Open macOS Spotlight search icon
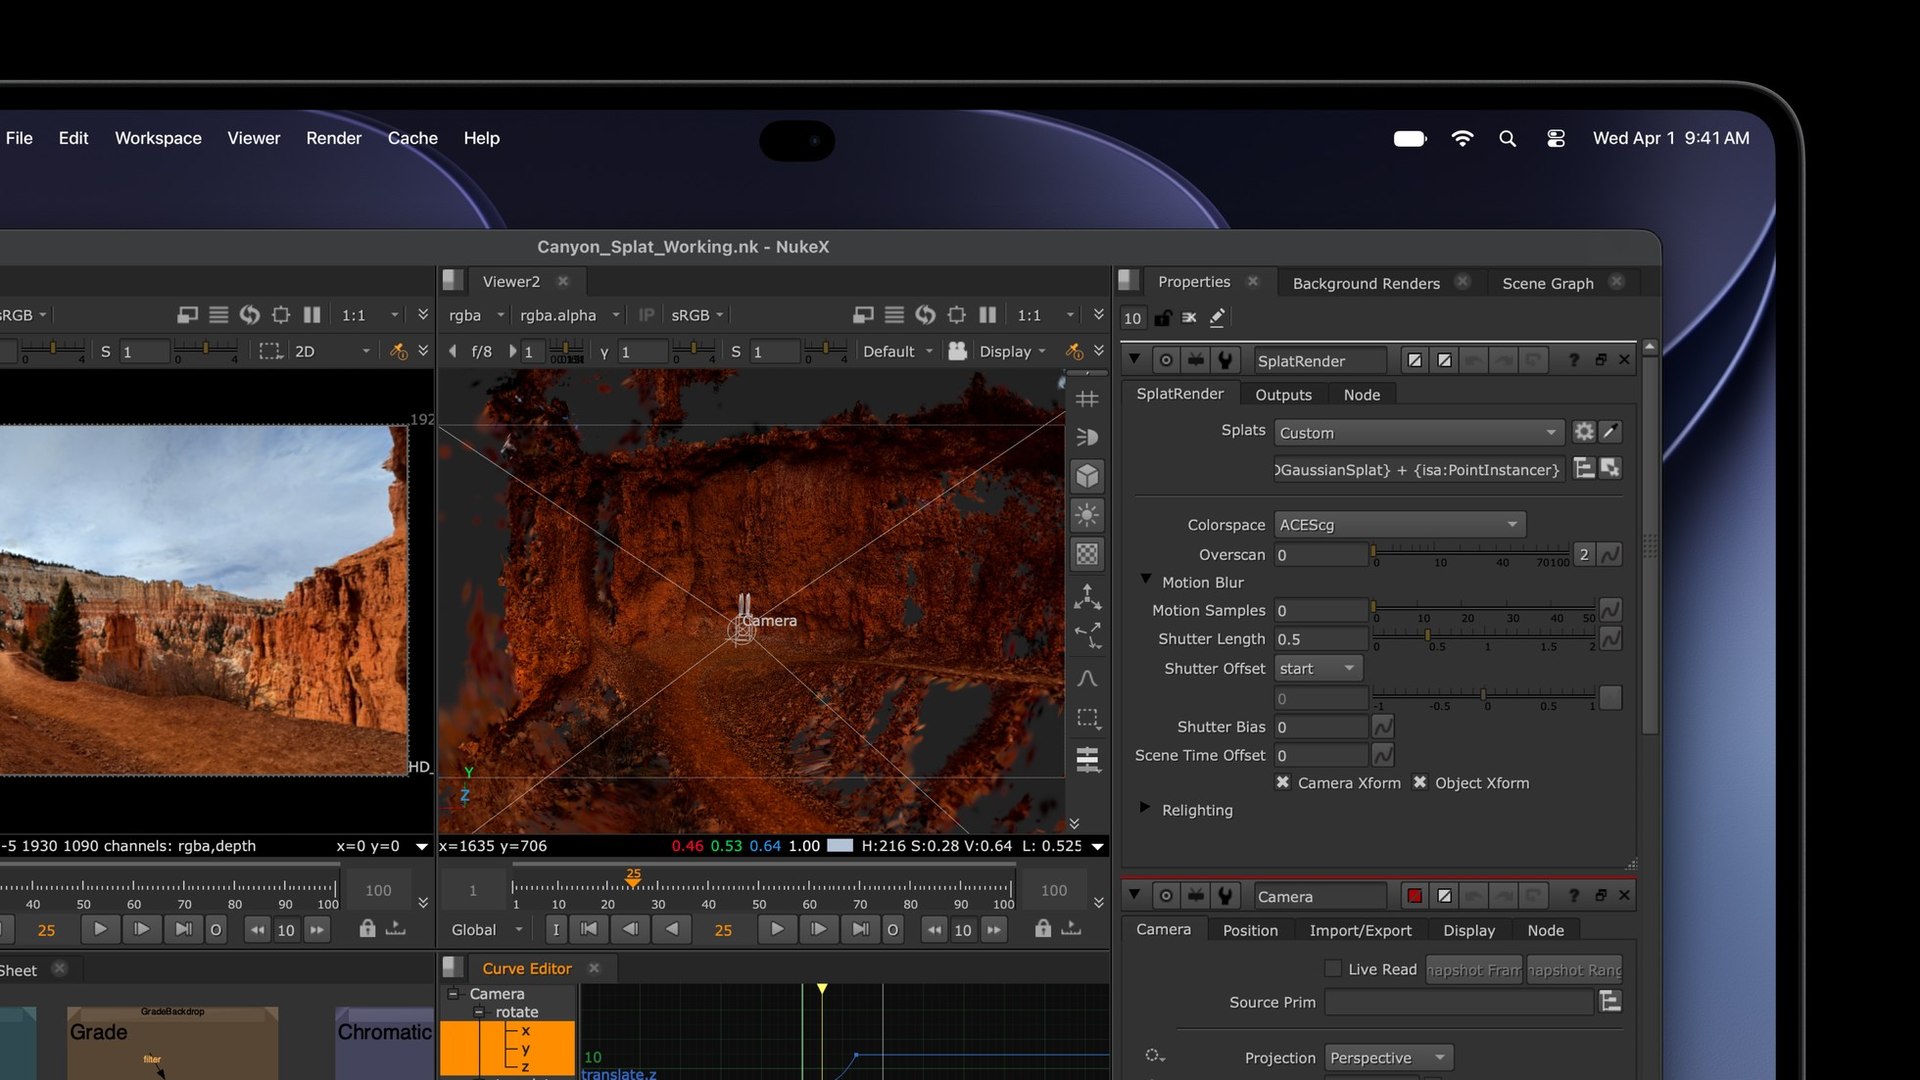1920x1080 pixels. click(x=1508, y=139)
